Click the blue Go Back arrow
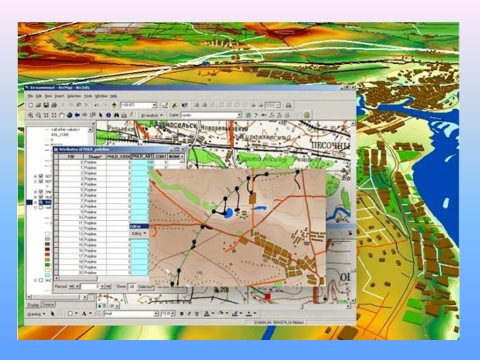Screen dimensions: 480x360 click(x=77, y=115)
